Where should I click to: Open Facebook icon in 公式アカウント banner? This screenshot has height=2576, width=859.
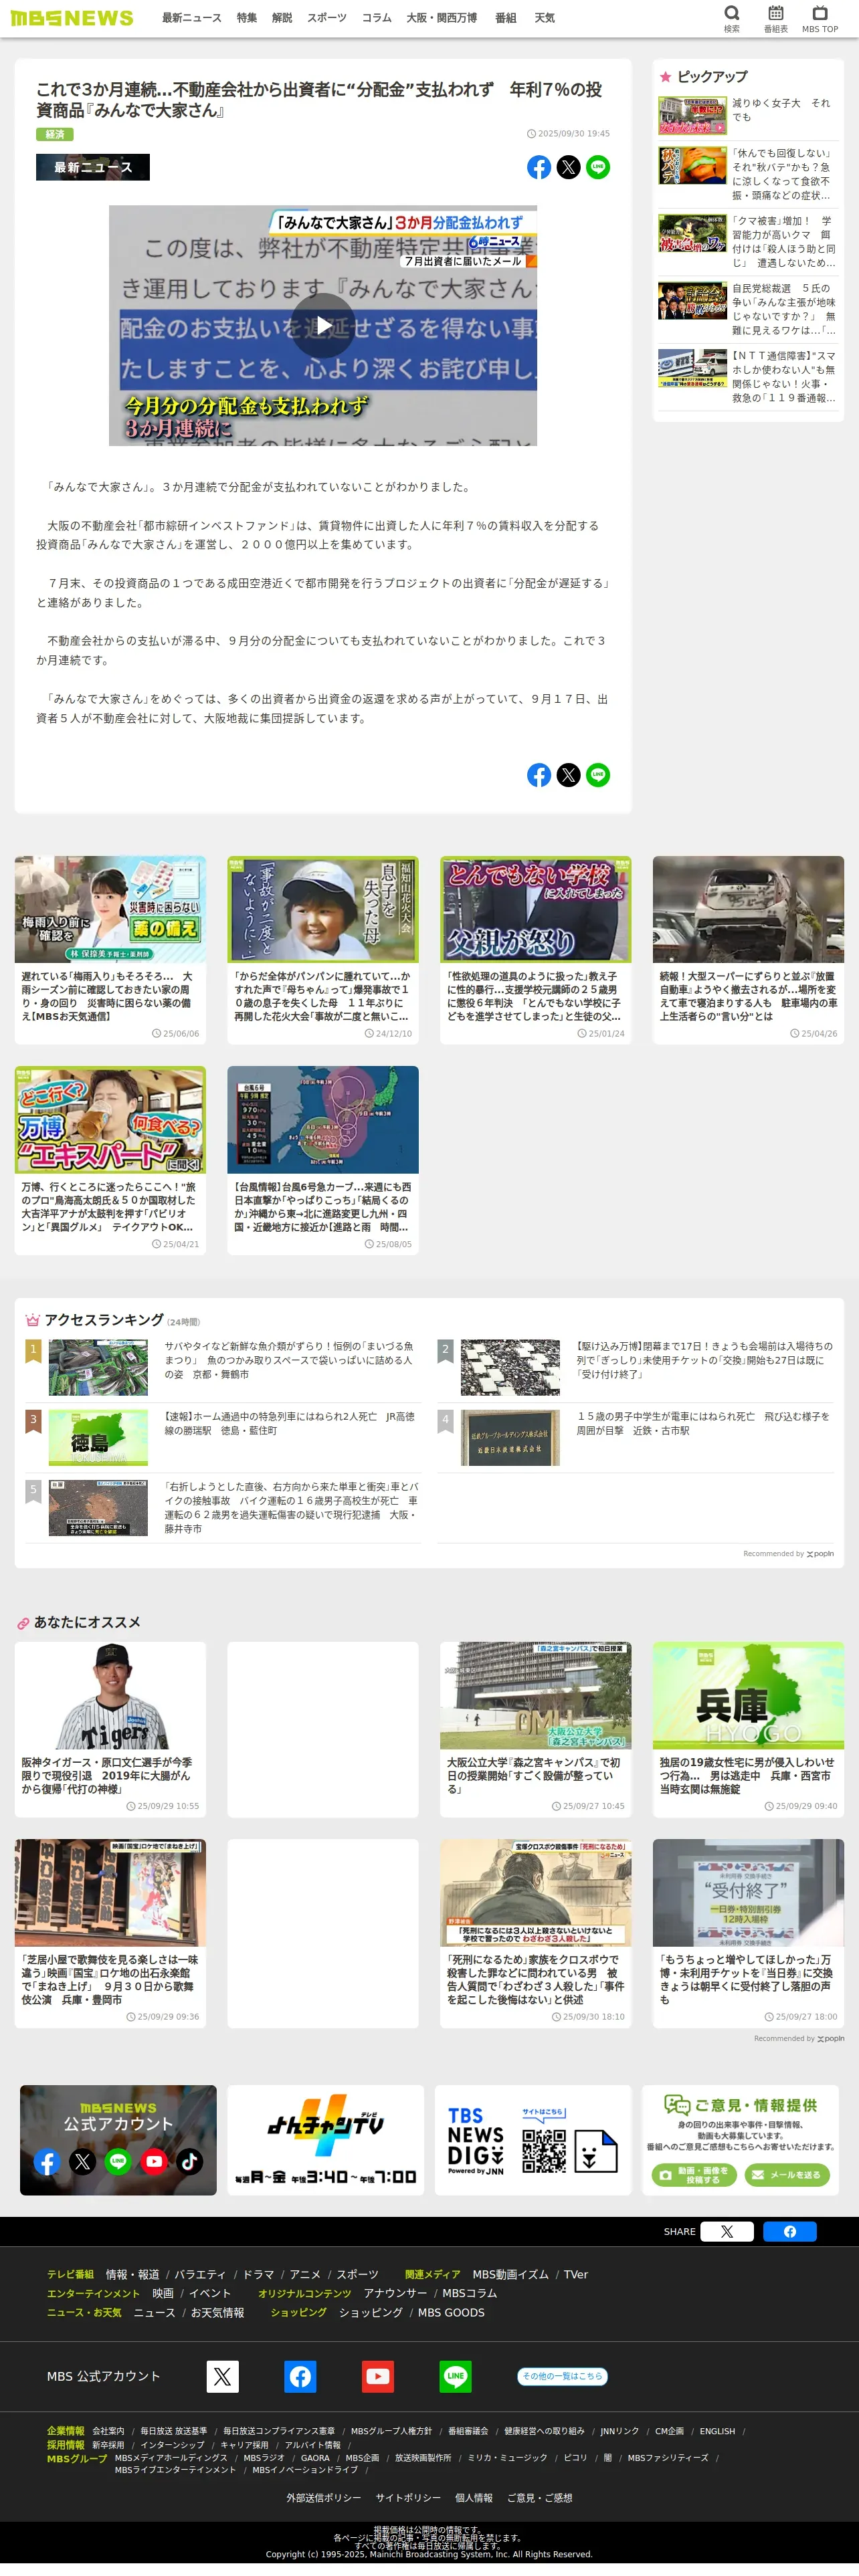point(47,2162)
